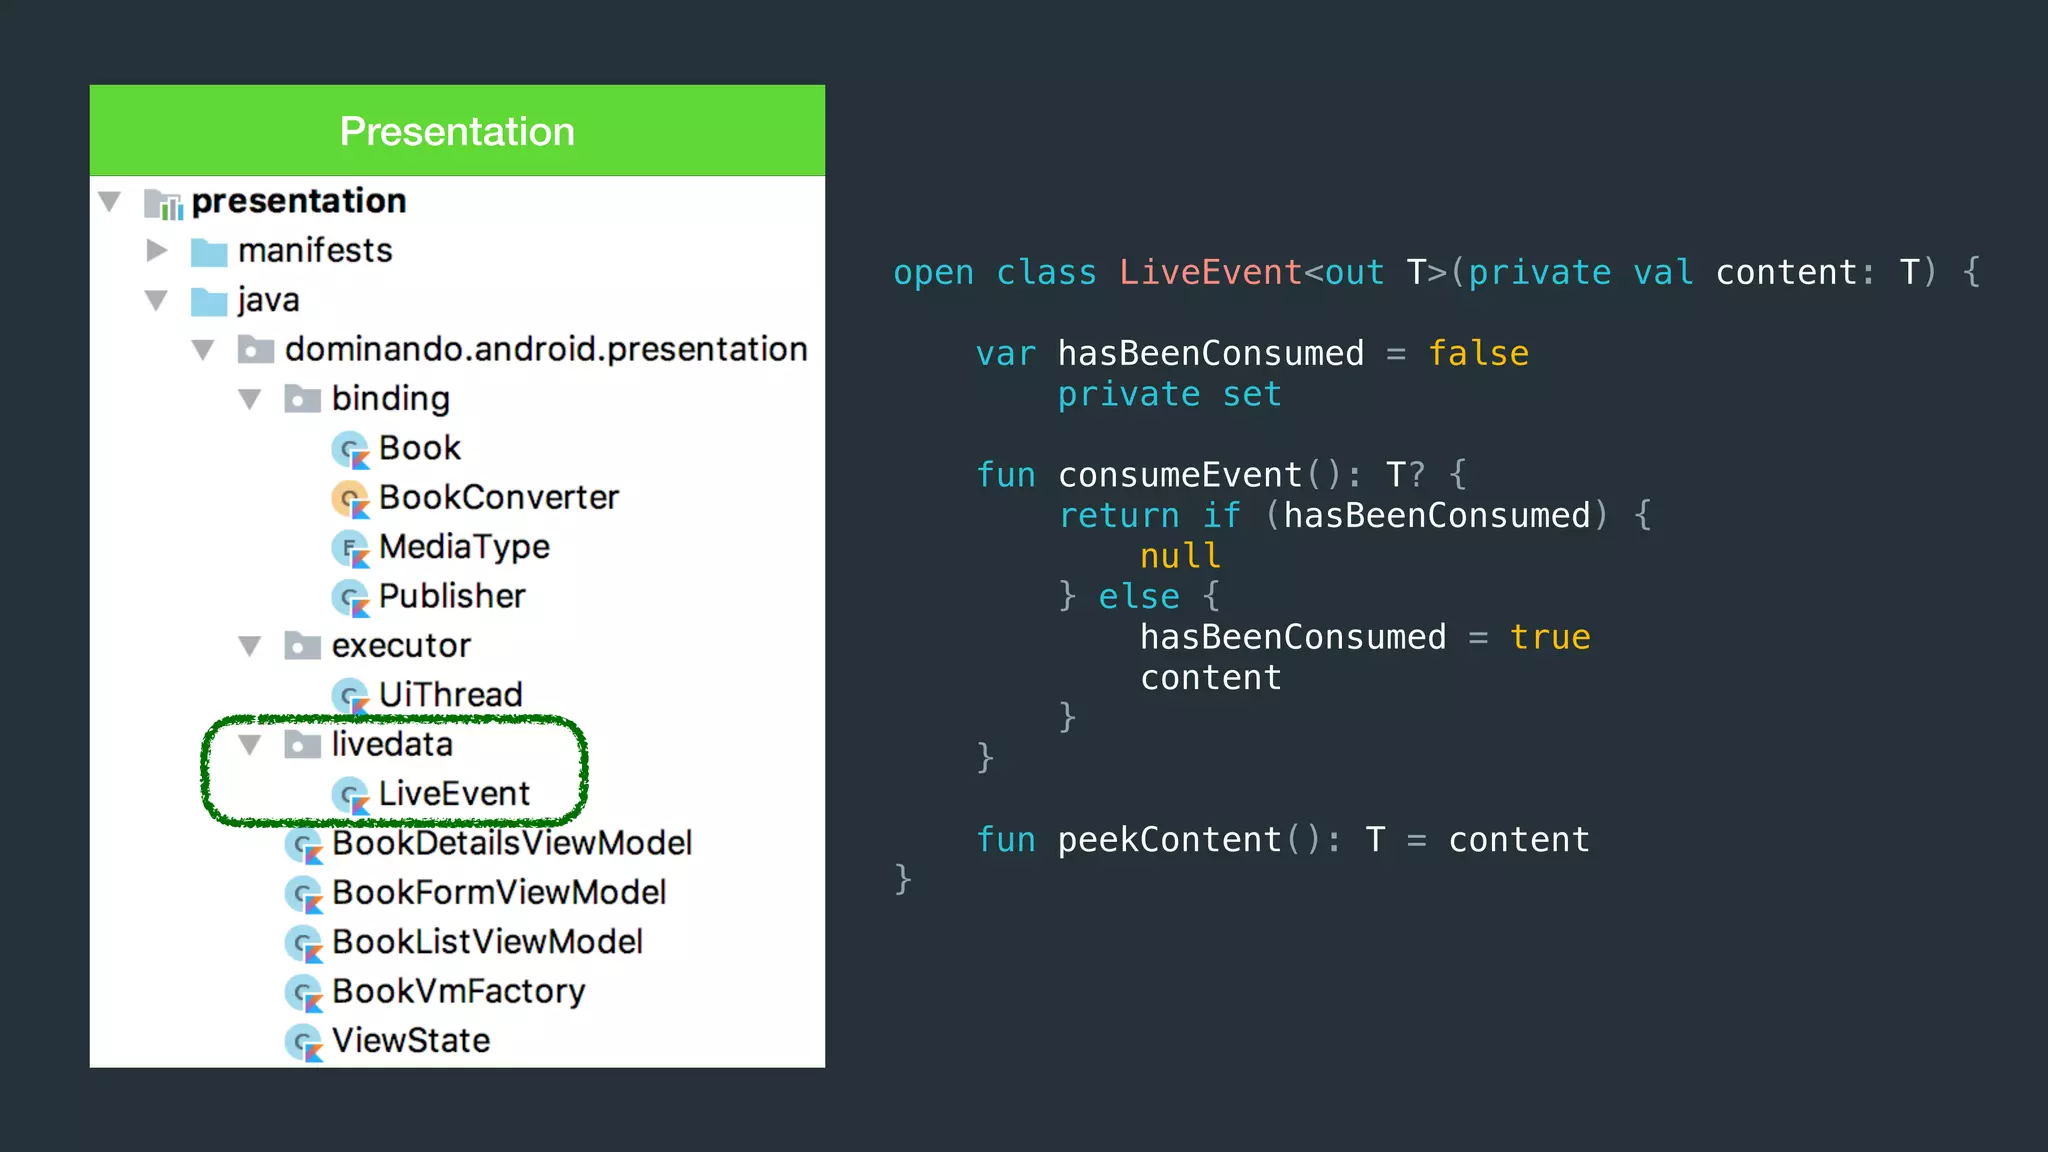
Task: Click the consumeEvent function name
Action: (x=1180, y=475)
